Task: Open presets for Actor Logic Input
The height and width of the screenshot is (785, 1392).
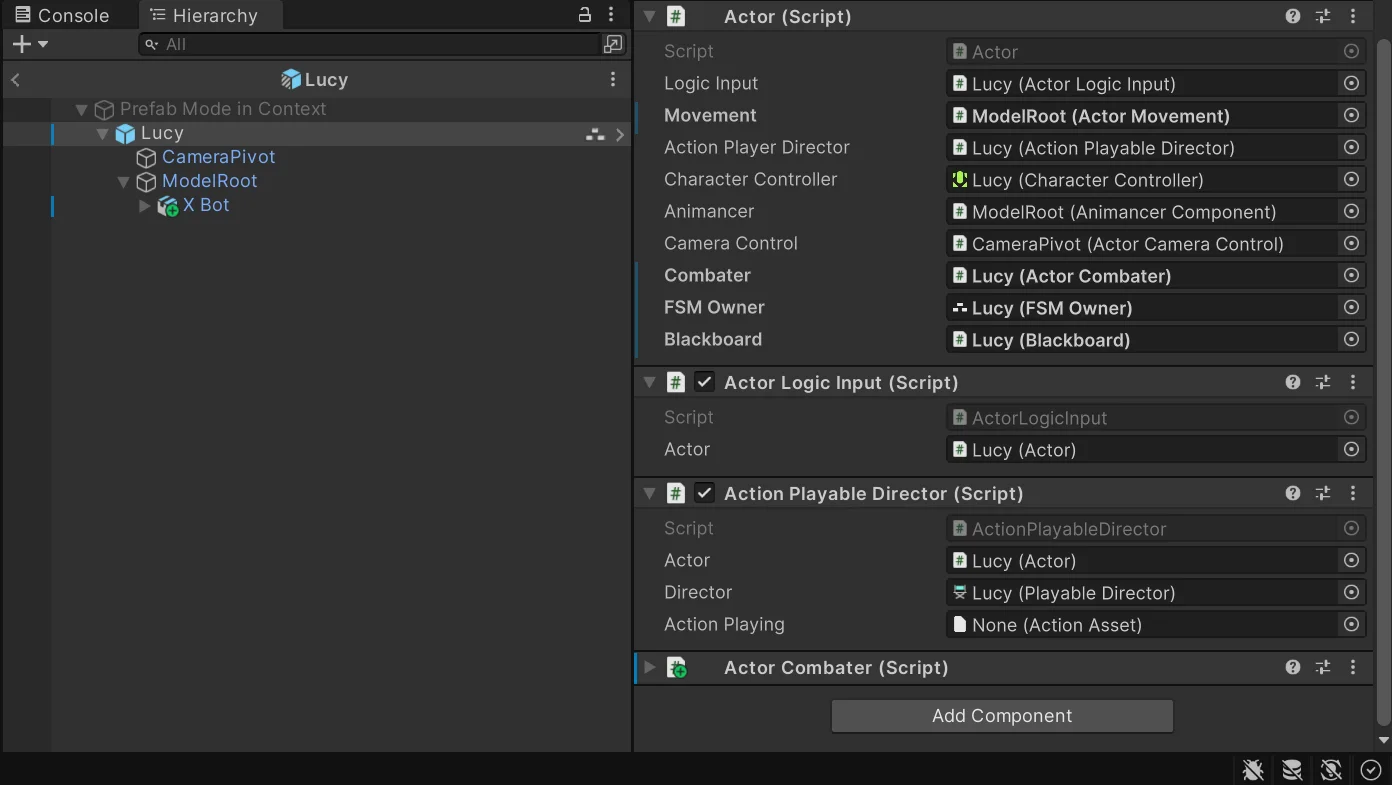Action: pyautogui.click(x=1323, y=382)
